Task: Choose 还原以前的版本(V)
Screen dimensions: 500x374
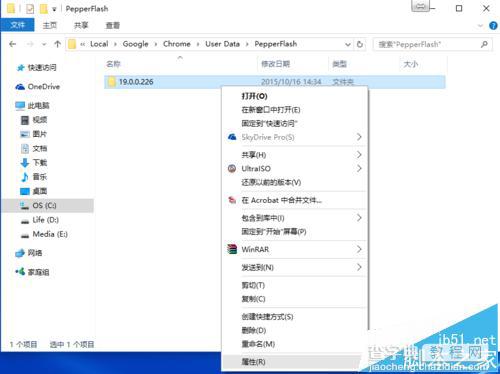Action: [295, 182]
